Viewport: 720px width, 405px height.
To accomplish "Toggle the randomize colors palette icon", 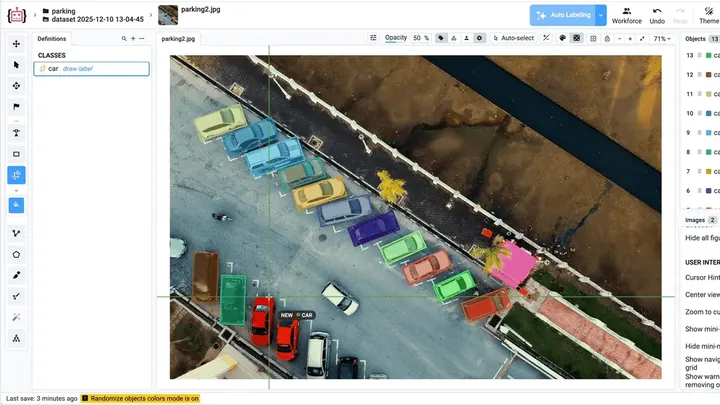I will click(x=562, y=38).
